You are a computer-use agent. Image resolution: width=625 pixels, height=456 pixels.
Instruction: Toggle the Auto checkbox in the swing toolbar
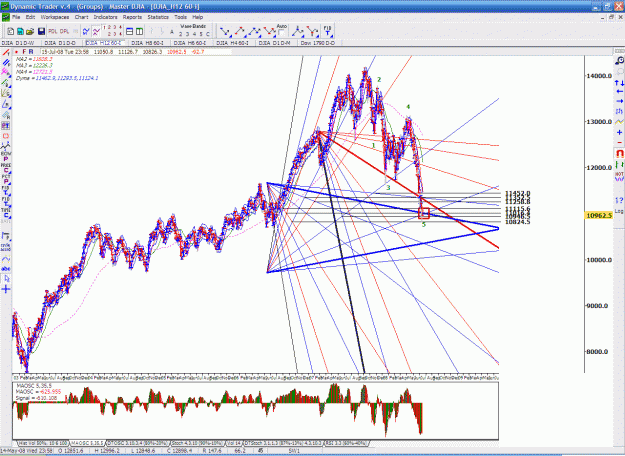[281, 33]
